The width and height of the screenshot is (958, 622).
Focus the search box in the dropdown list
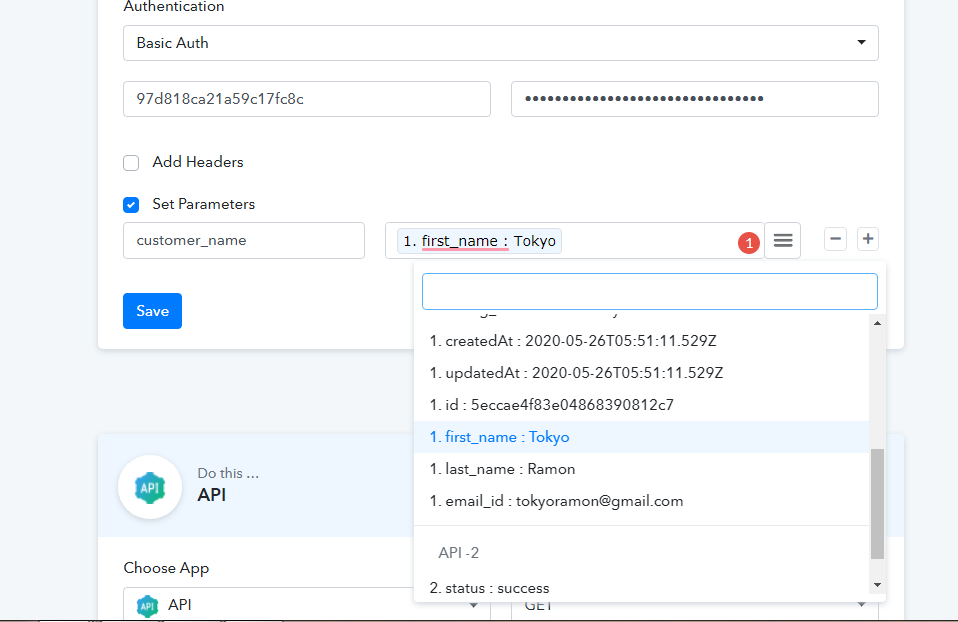tap(649, 291)
